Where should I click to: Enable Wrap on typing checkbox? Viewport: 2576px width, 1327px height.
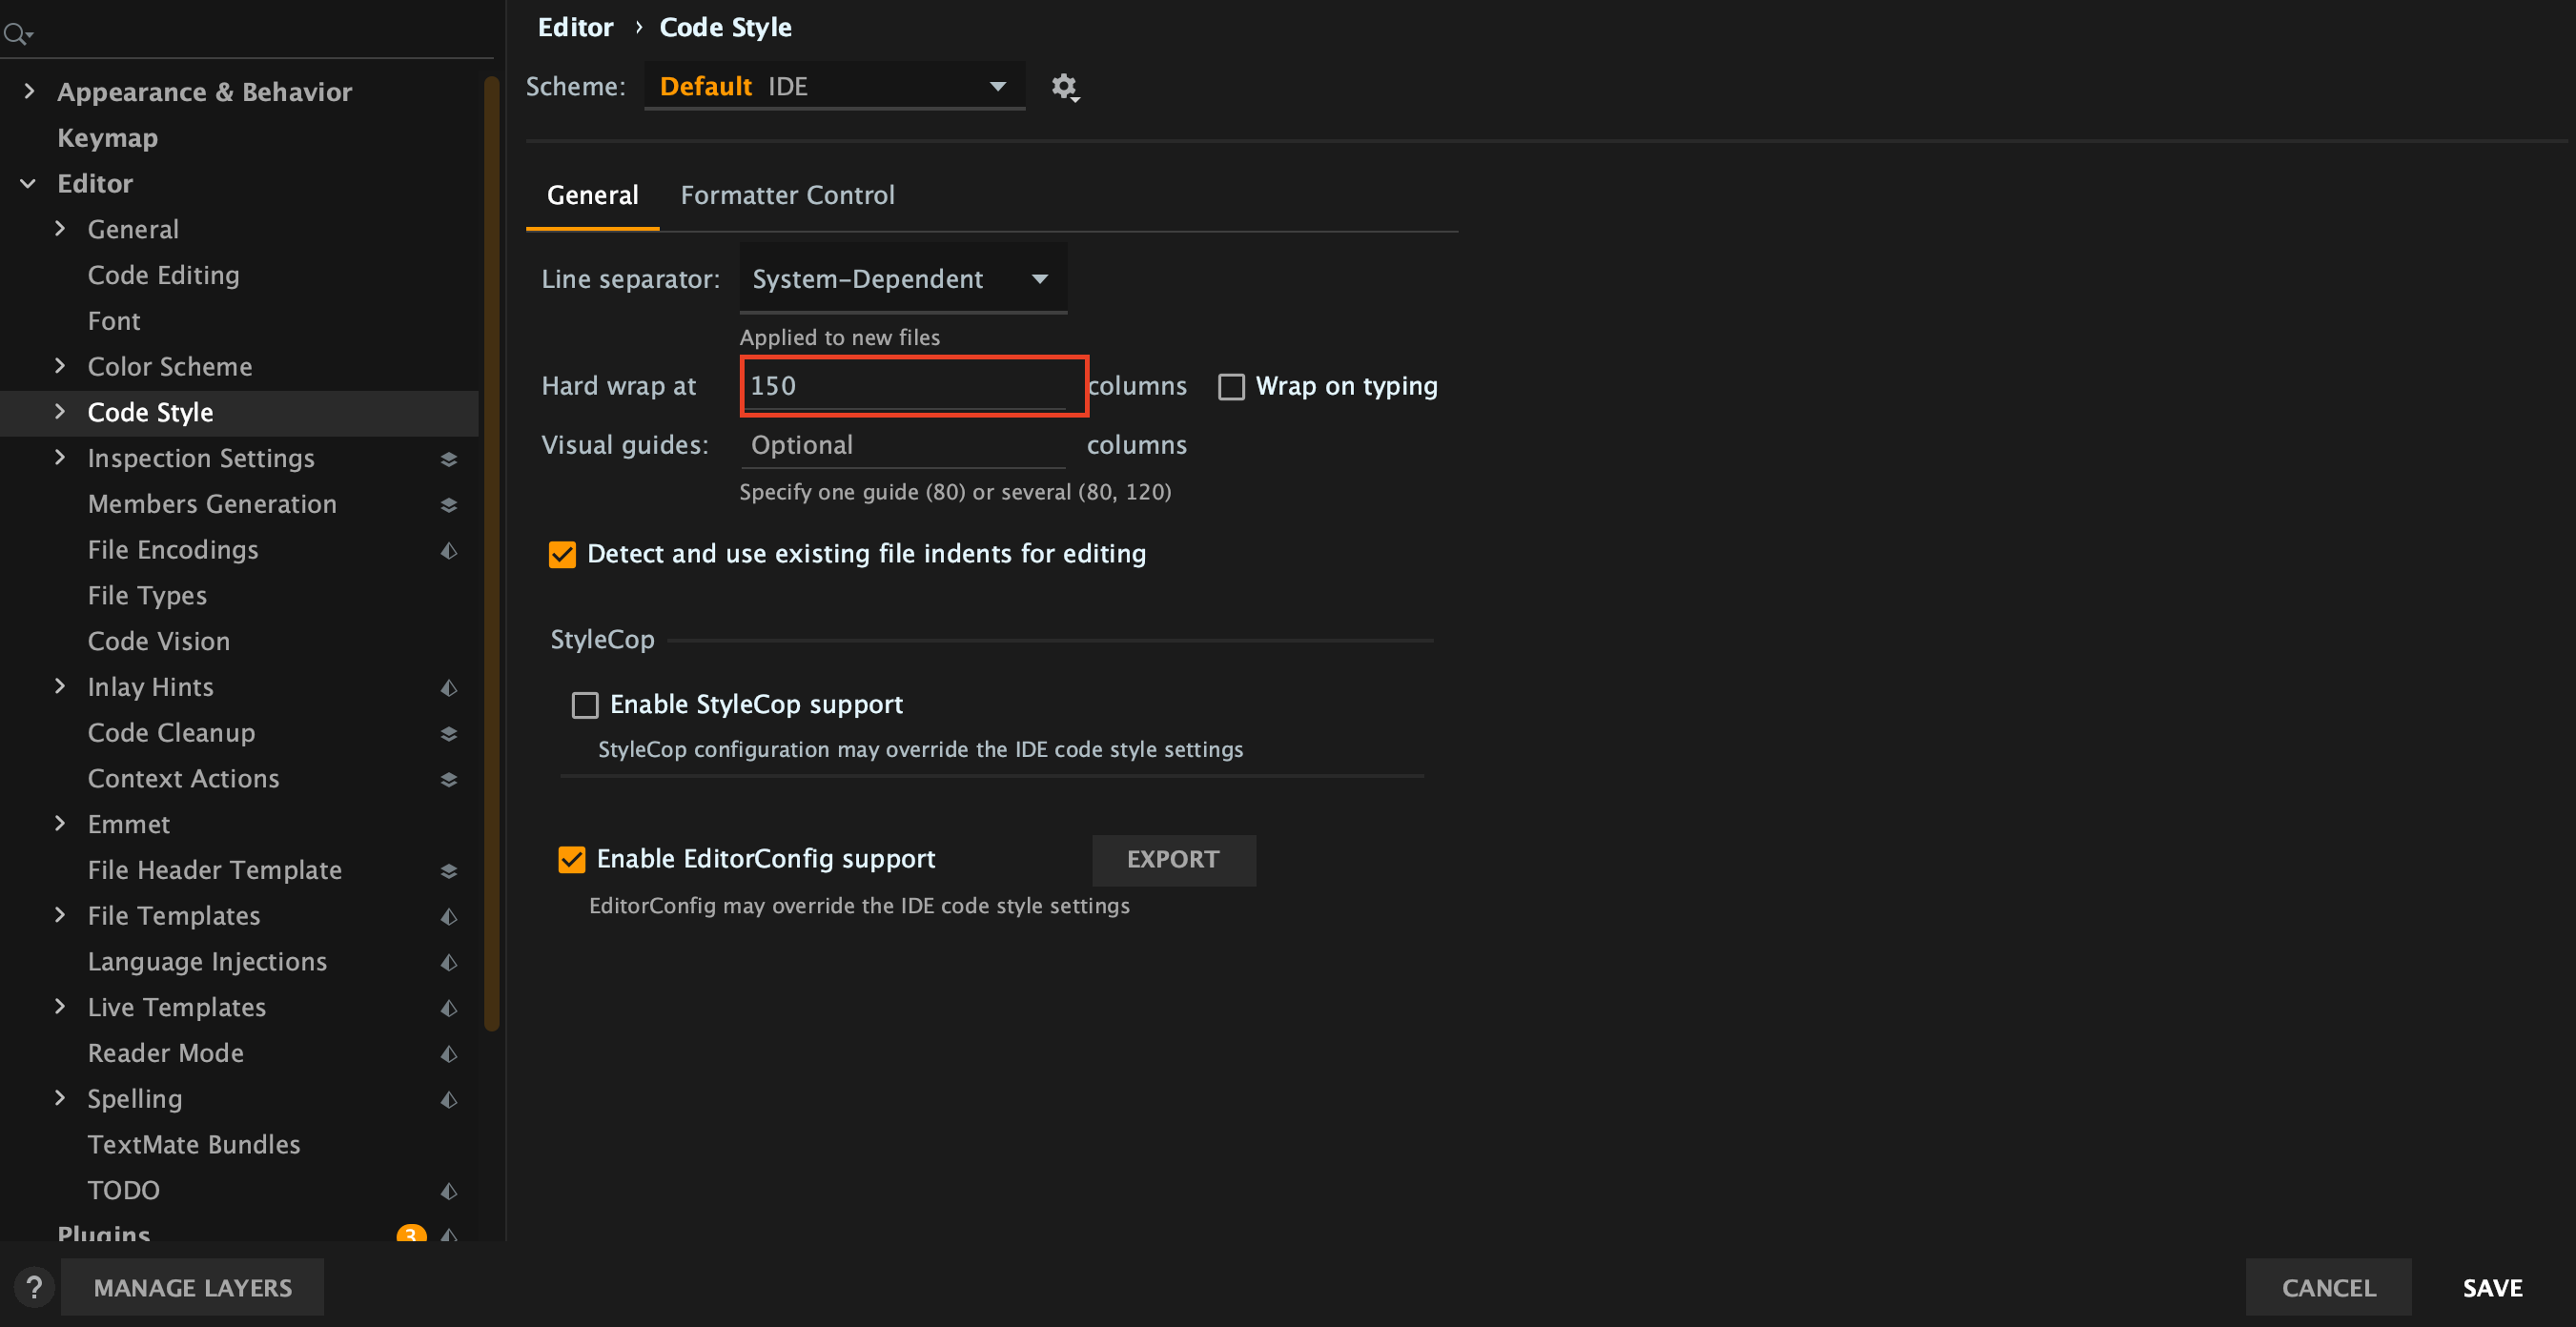[1231, 387]
